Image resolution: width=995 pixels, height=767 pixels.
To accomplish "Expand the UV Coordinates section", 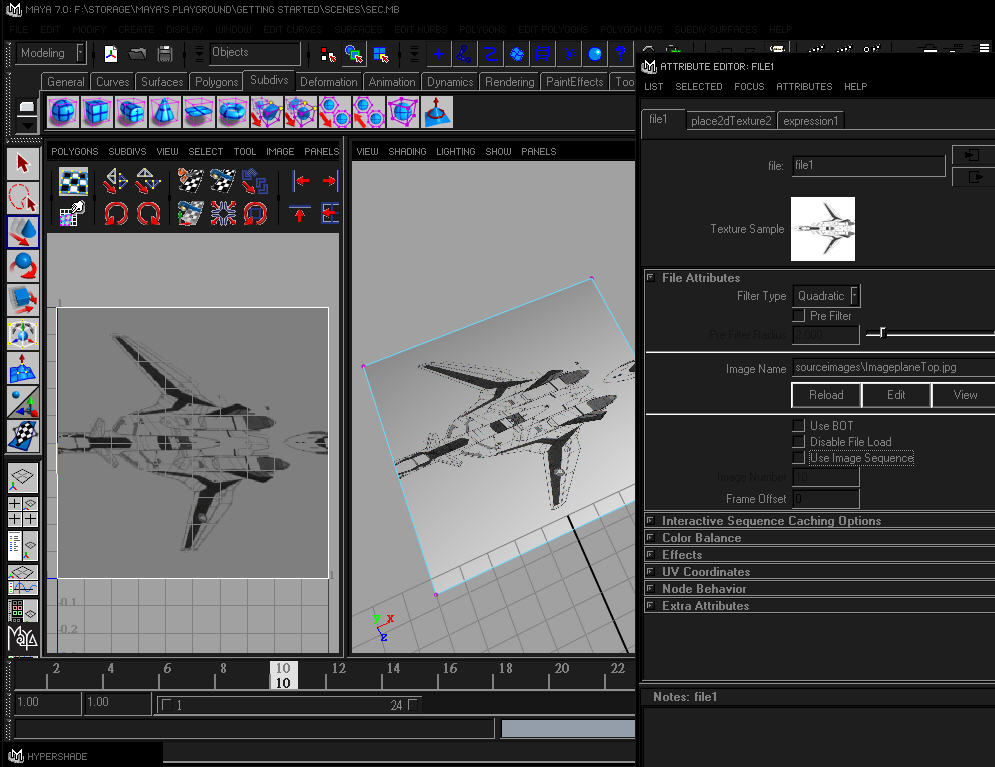I will pos(650,571).
